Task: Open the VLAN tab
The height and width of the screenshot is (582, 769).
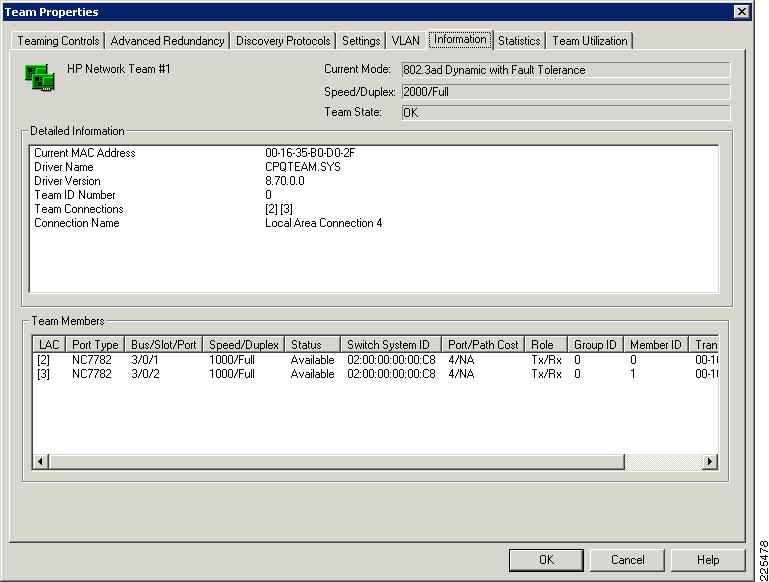Action: pos(406,41)
